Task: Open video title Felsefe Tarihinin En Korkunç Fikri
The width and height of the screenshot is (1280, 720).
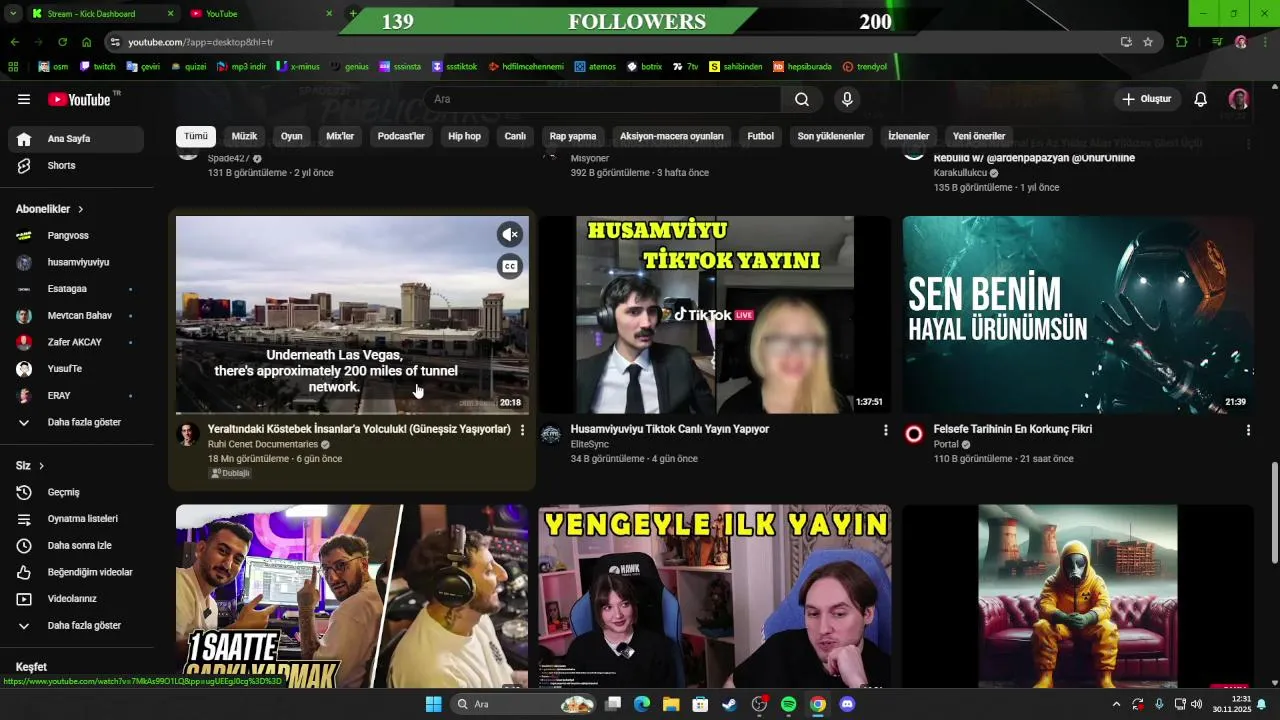Action: [x=1013, y=429]
